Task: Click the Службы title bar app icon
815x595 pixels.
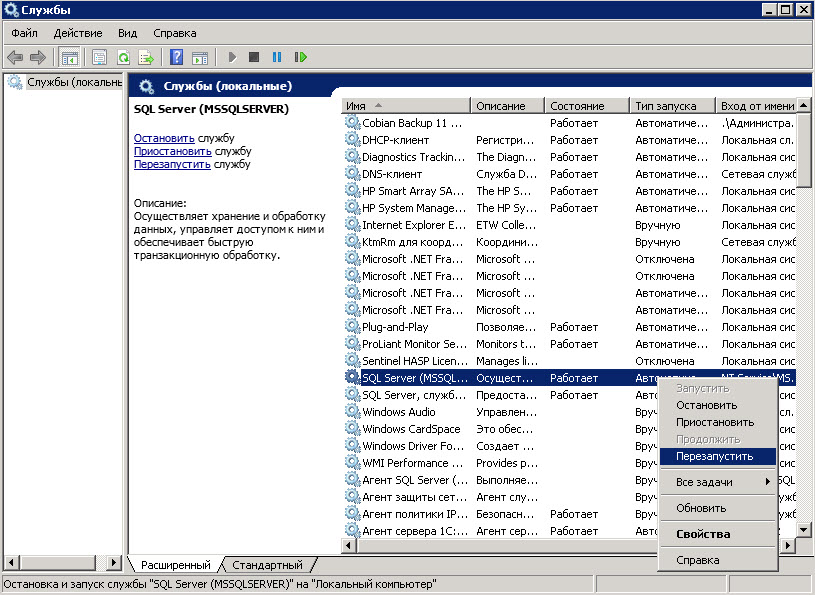Action: [11, 10]
